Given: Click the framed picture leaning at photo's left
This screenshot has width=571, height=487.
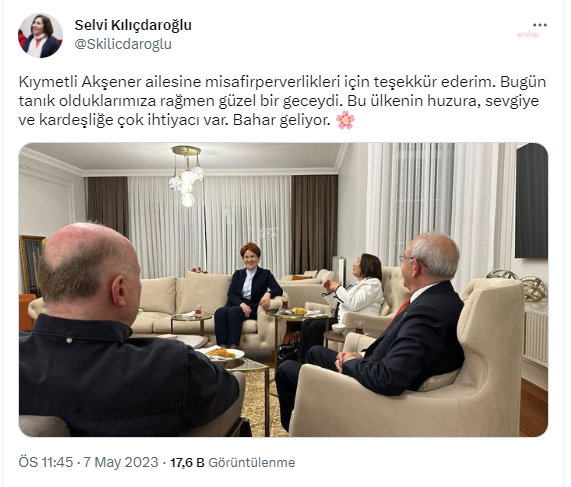Looking at the screenshot, I should pos(31,264).
